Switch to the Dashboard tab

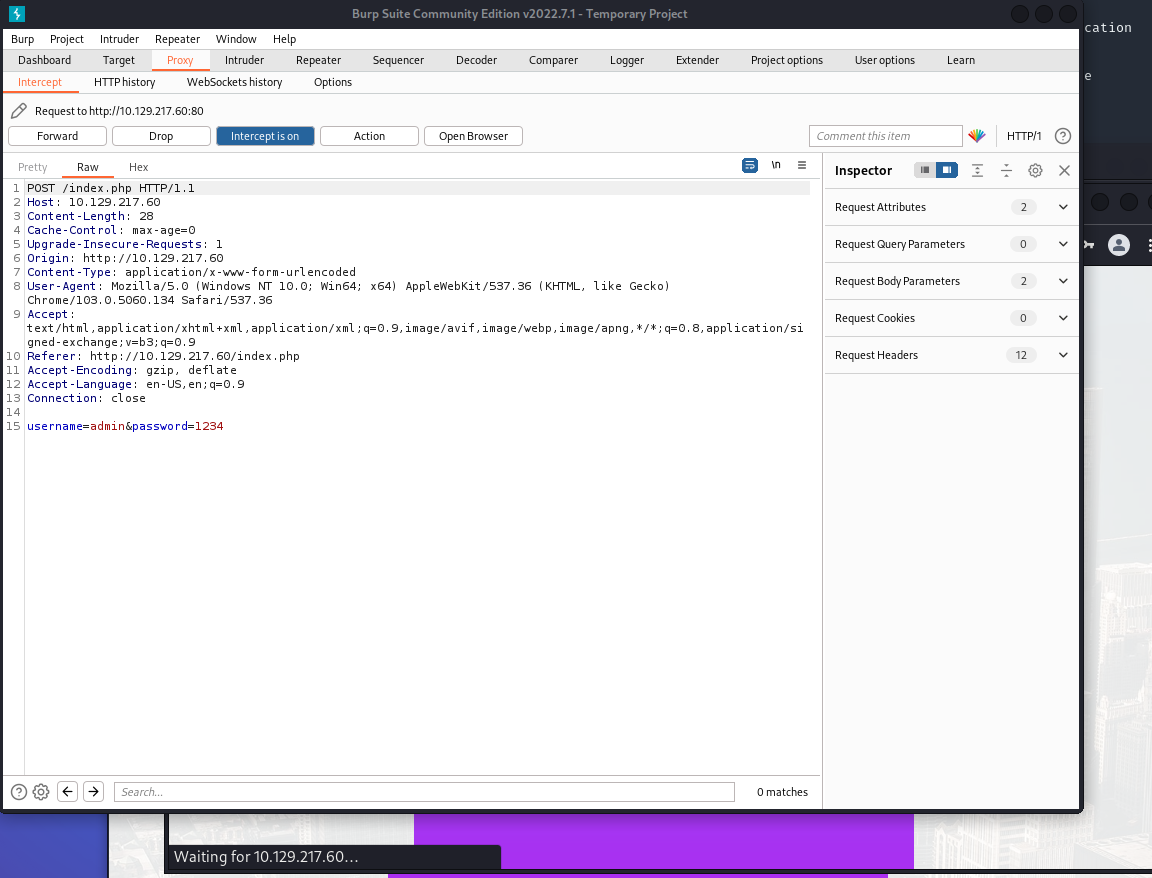45,60
